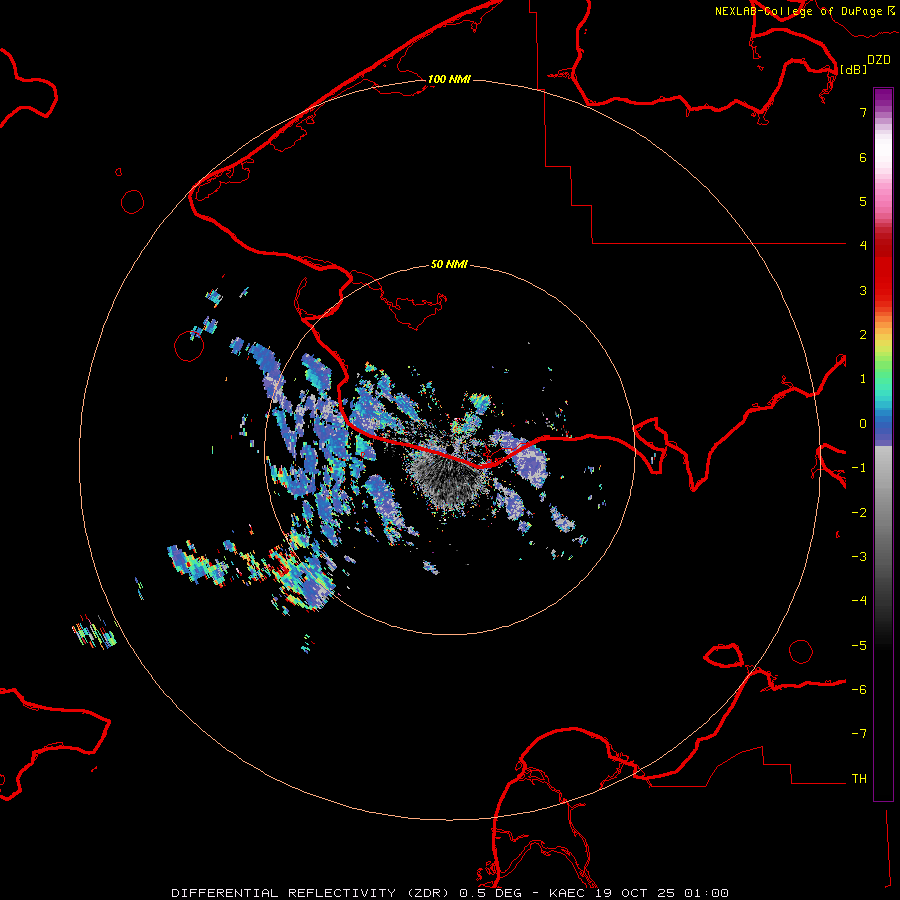This screenshot has width=900, height=900.
Task: Click the 50 NMI range ring label
Action: coord(449,265)
